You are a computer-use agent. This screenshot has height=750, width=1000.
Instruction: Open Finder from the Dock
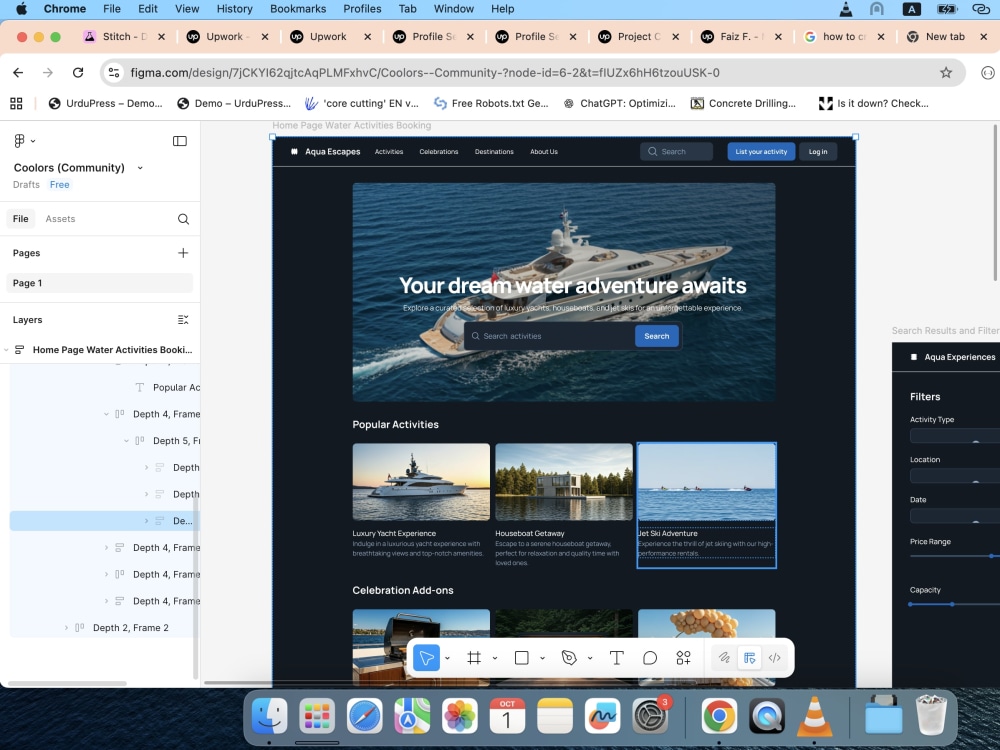(269, 716)
